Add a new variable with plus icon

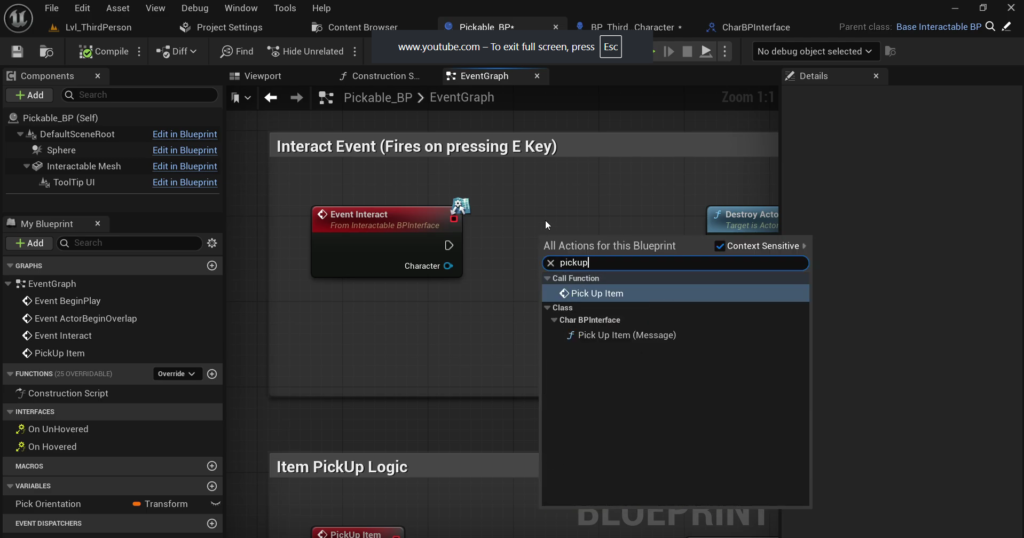212,486
